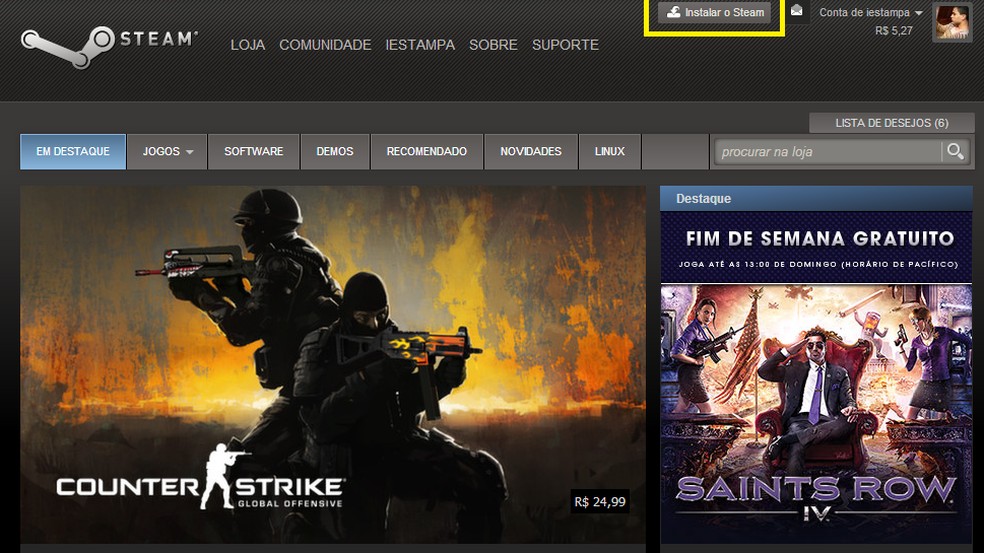
Task: Expand the Conta de iestampa dropdown
Action: [x=870, y=13]
